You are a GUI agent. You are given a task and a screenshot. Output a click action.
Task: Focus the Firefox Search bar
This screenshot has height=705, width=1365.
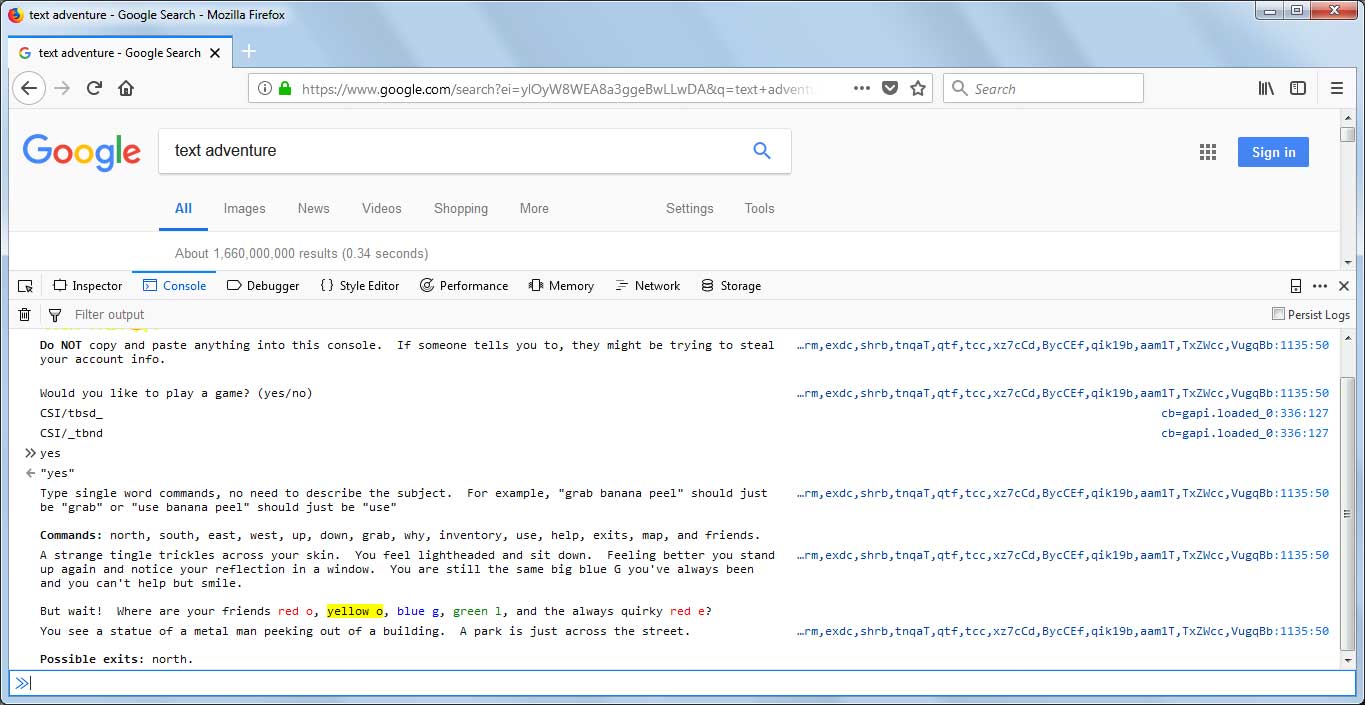1044,88
